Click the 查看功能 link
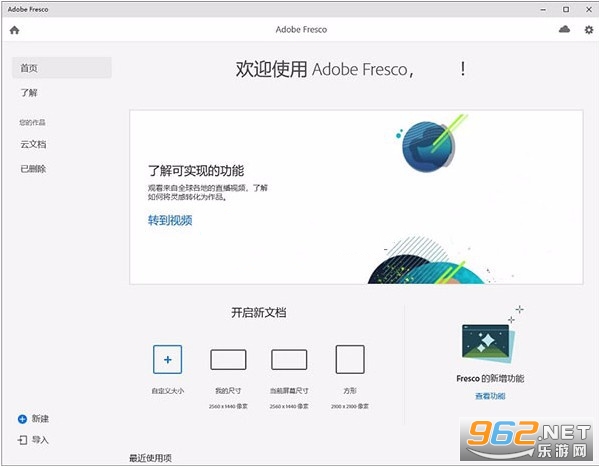 (490, 396)
